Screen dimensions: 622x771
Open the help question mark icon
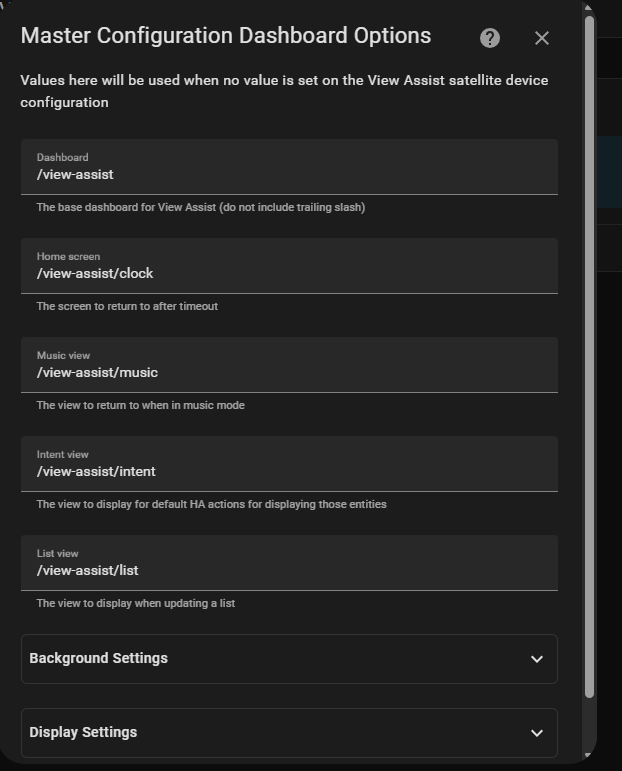(490, 38)
